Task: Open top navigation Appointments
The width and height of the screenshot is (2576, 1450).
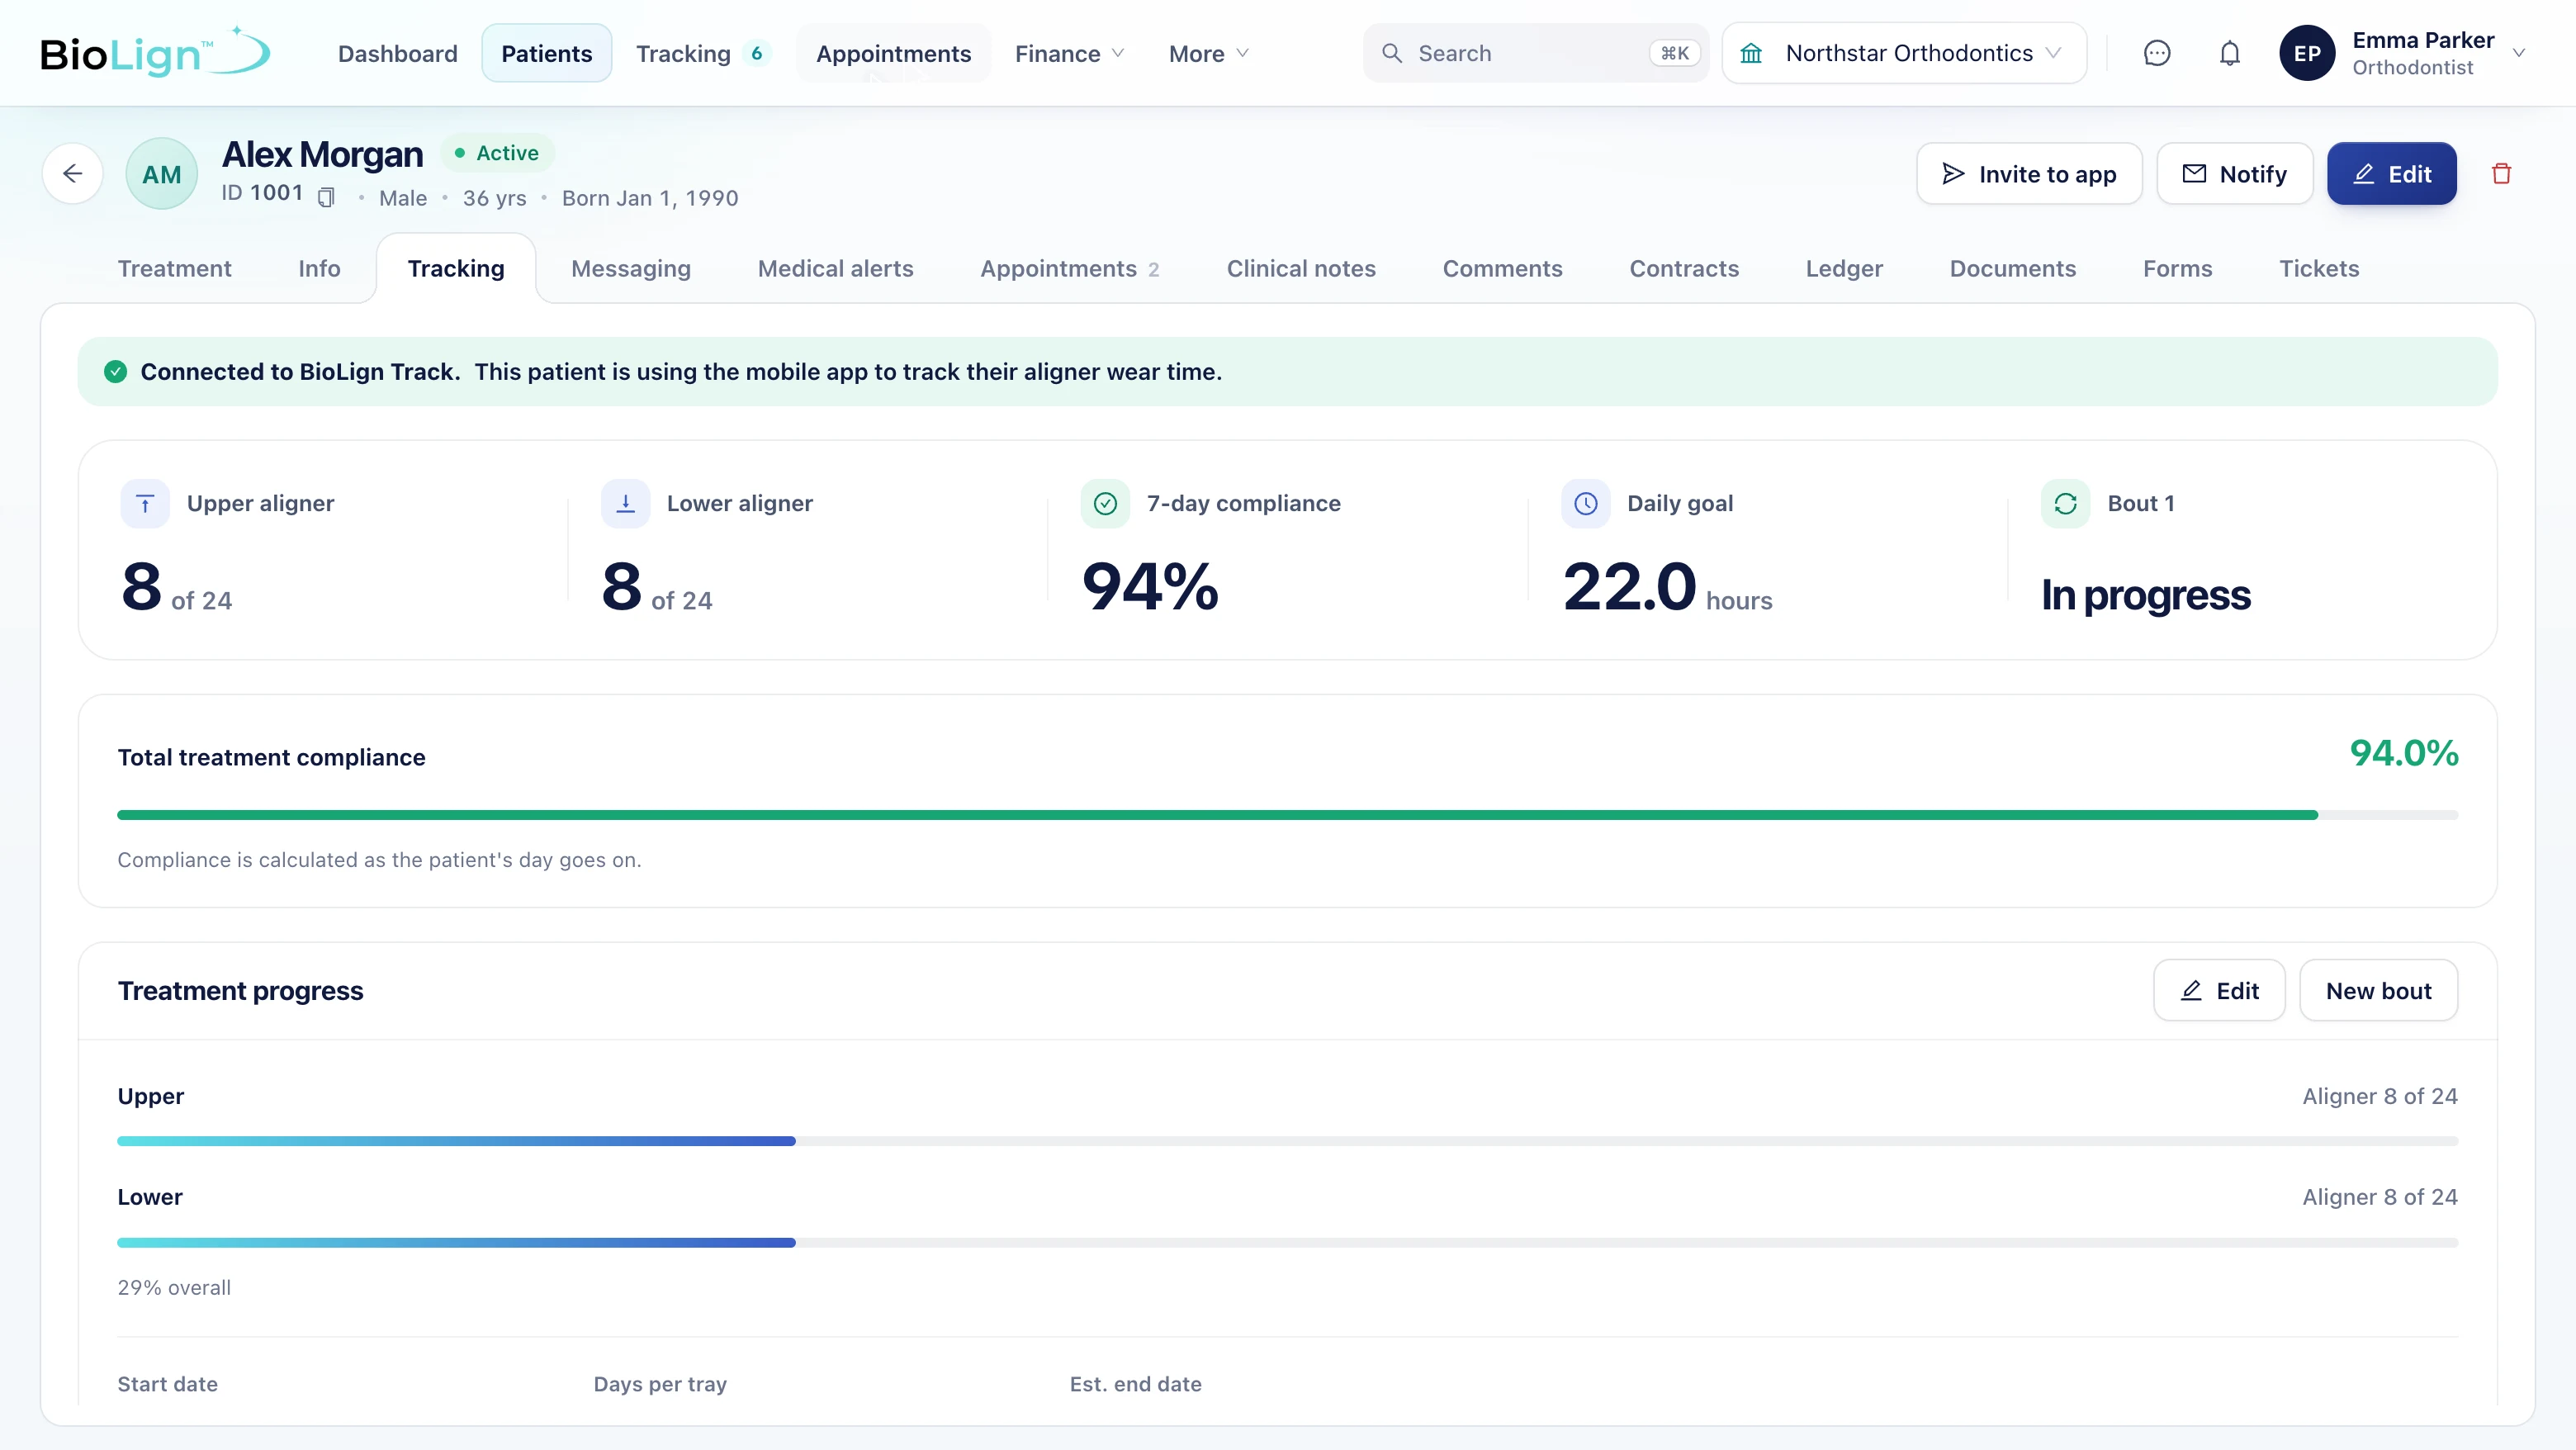Action: (893, 53)
